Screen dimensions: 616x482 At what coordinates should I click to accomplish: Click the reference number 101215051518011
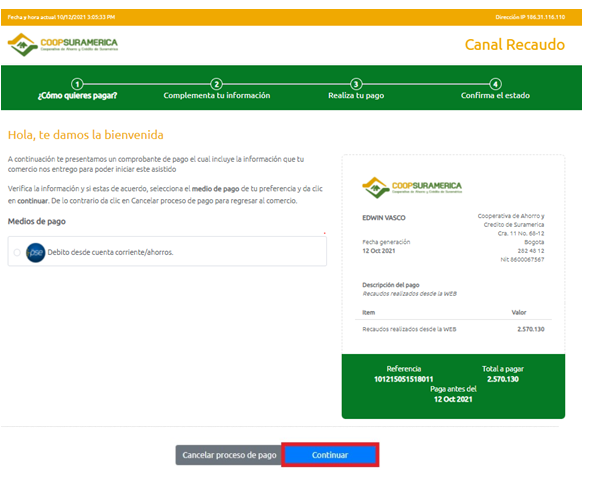coord(403,379)
